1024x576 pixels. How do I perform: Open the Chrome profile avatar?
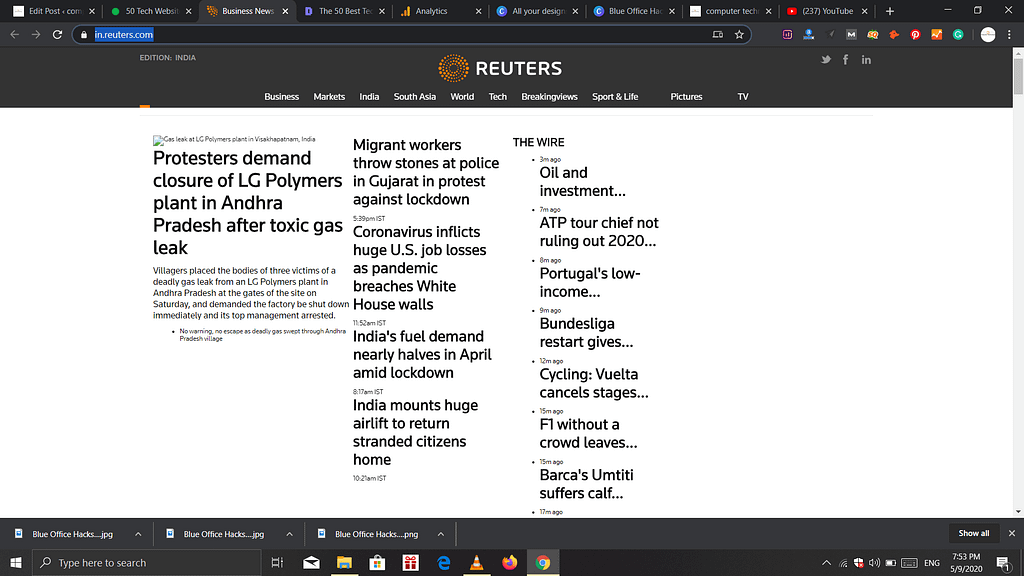pos(988,35)
